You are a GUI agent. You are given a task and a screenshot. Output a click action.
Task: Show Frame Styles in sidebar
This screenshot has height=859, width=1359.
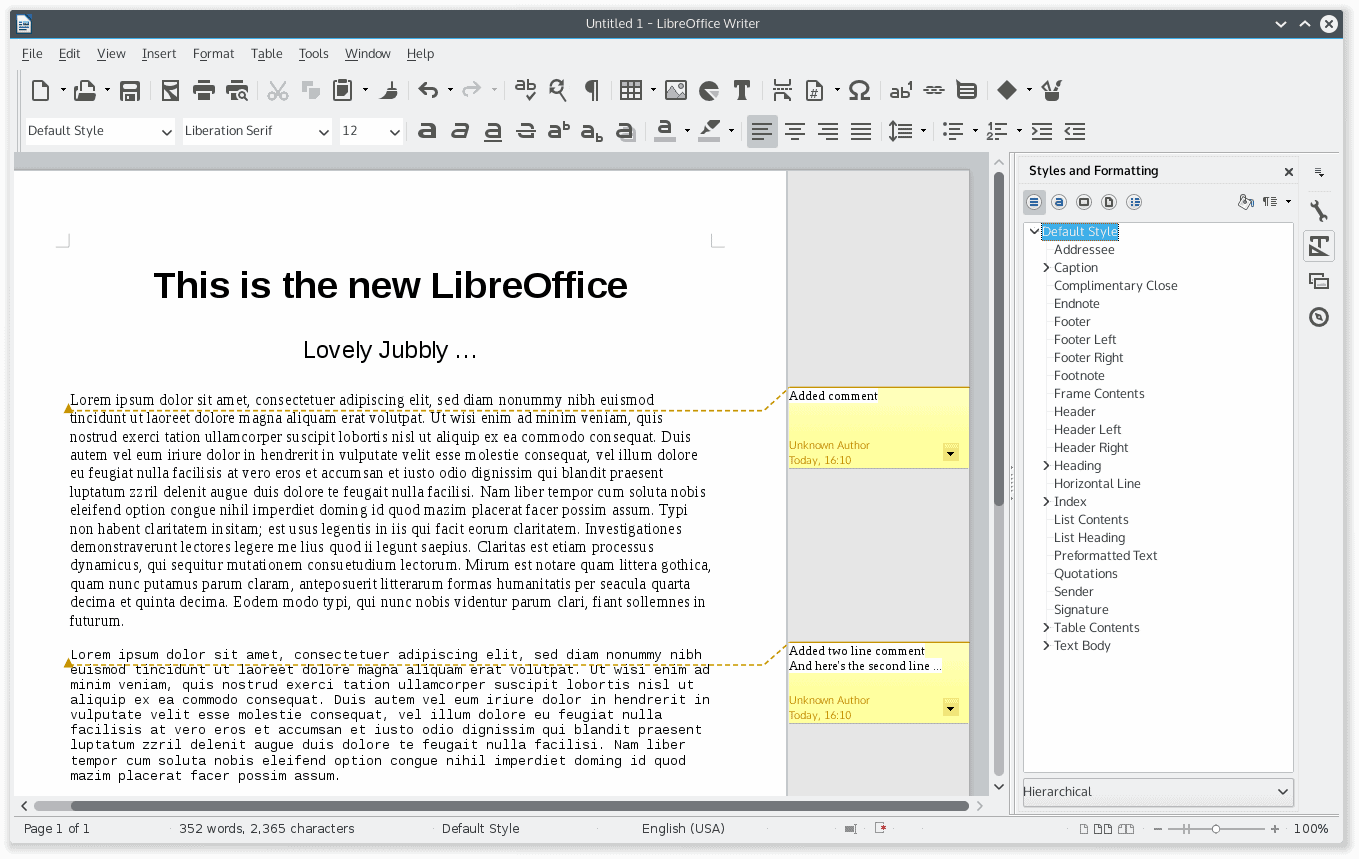click(x=1084, y=202)
